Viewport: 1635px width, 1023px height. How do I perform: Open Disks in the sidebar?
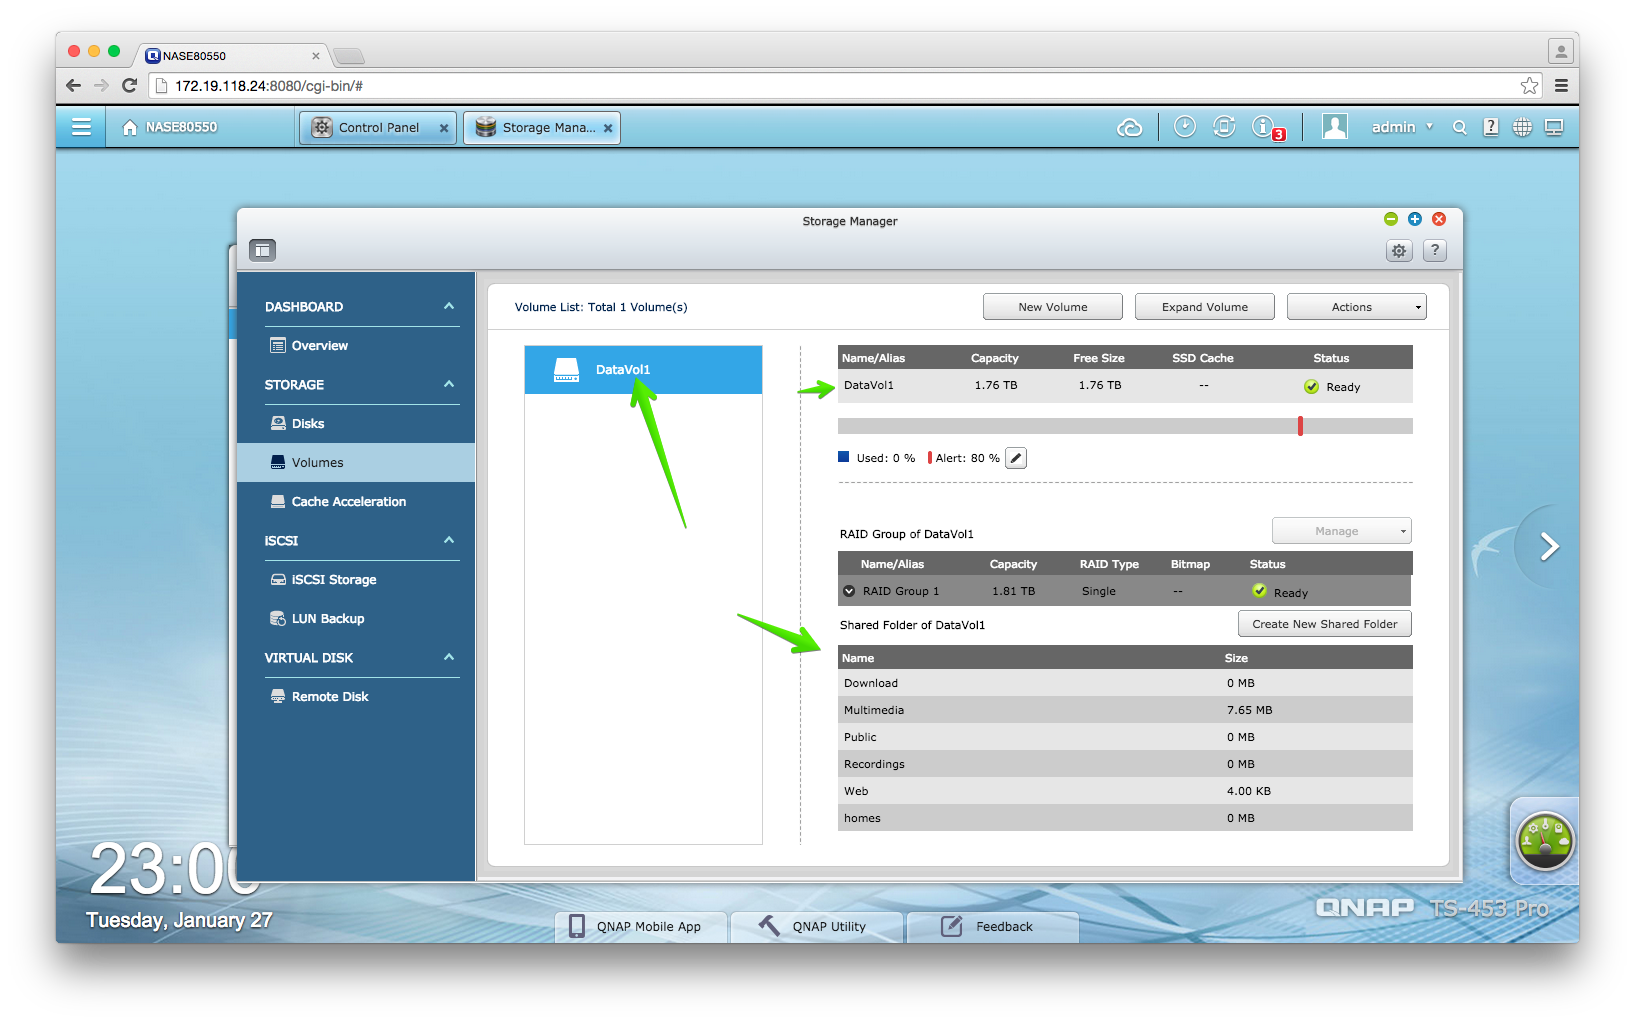tap(356, 424)
